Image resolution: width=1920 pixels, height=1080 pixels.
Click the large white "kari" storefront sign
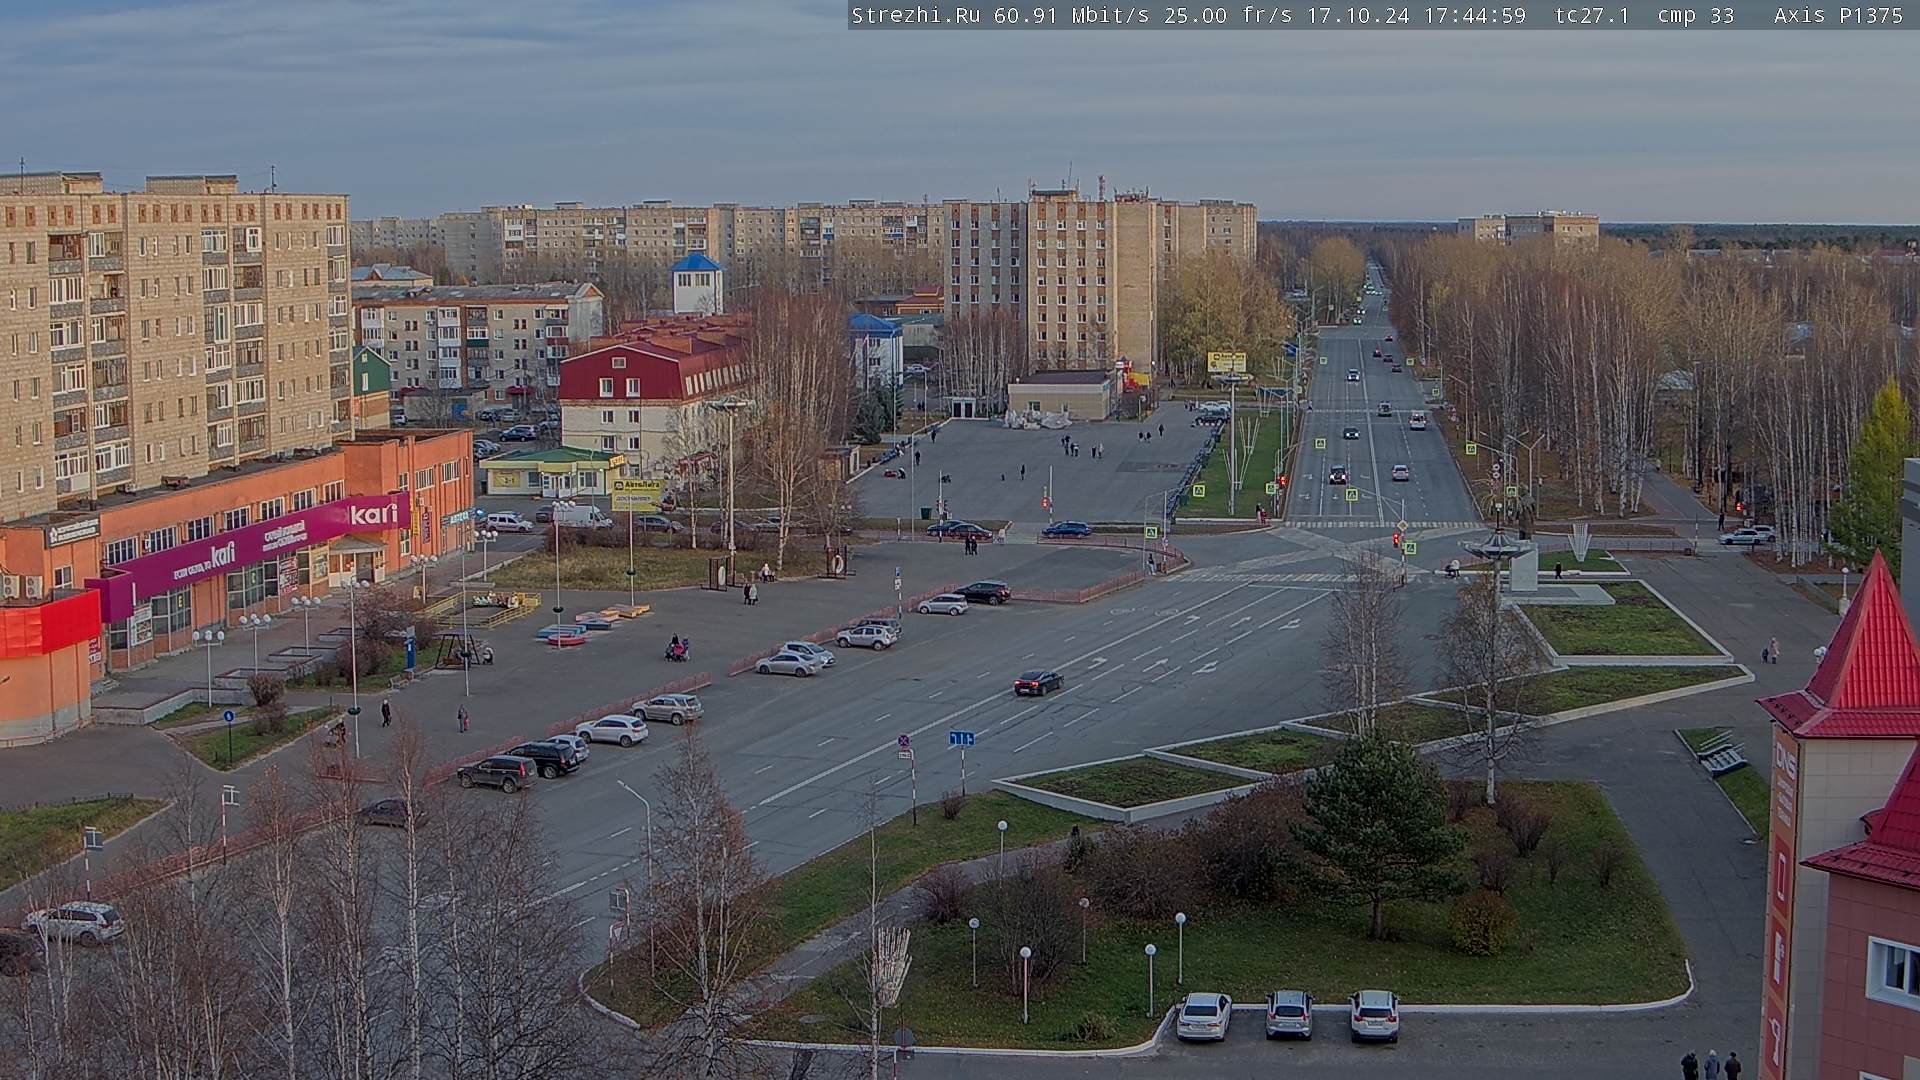coord(374,514)
